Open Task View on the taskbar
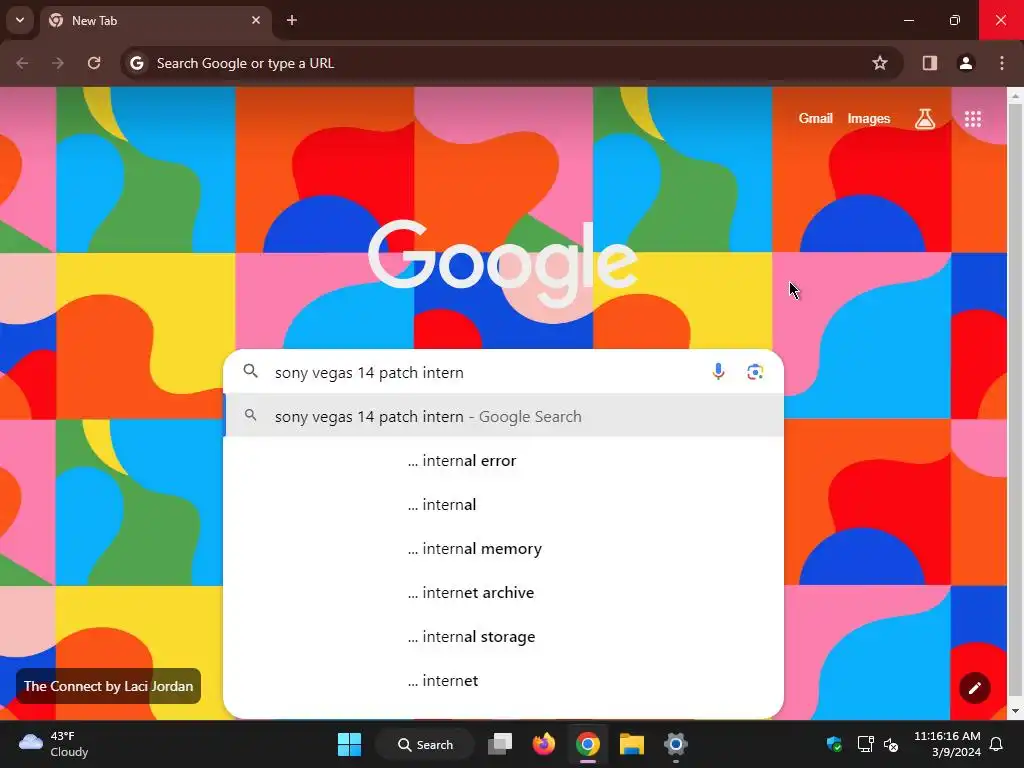Image resolution: width=1024 pixels, height=768 pixels. [x=500, y=744]
